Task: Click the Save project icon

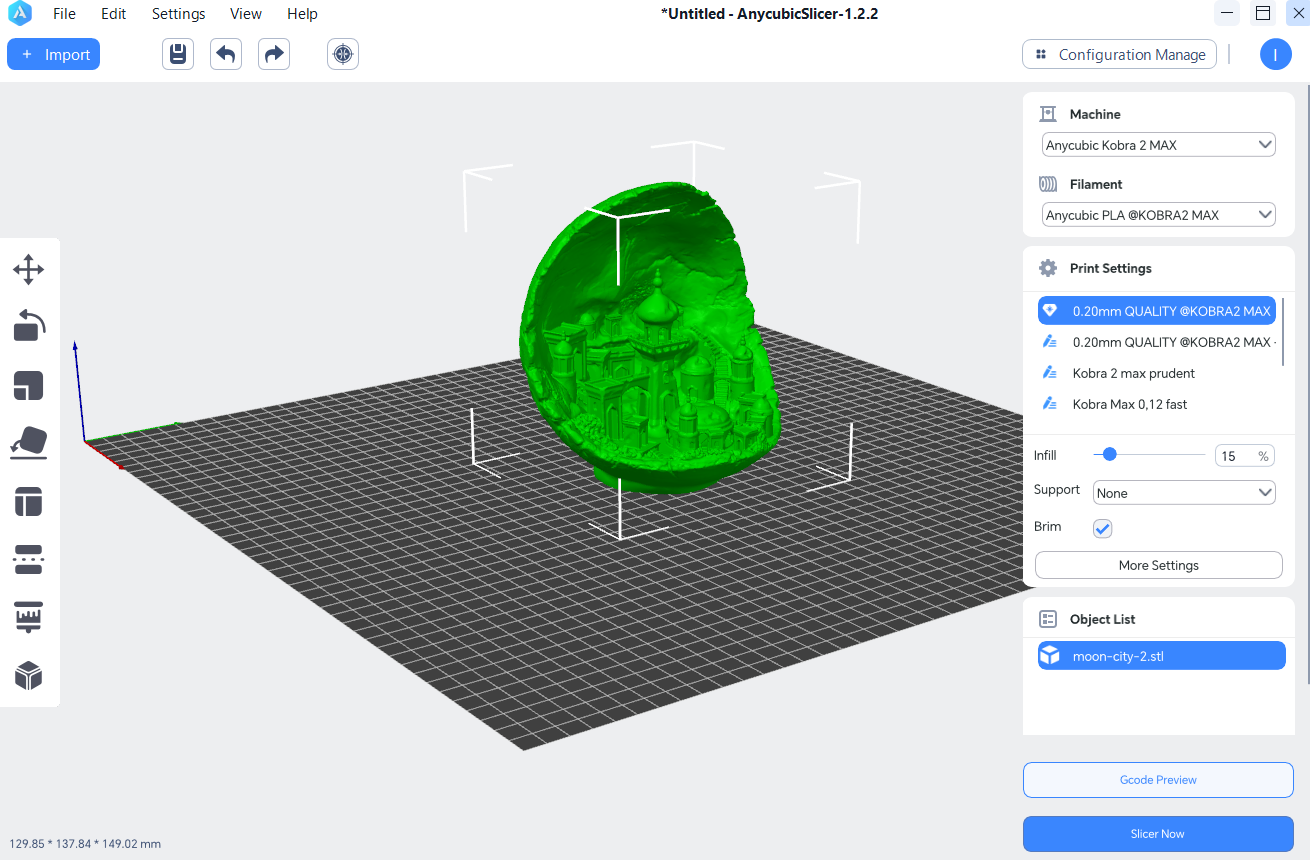Action: 178,54
